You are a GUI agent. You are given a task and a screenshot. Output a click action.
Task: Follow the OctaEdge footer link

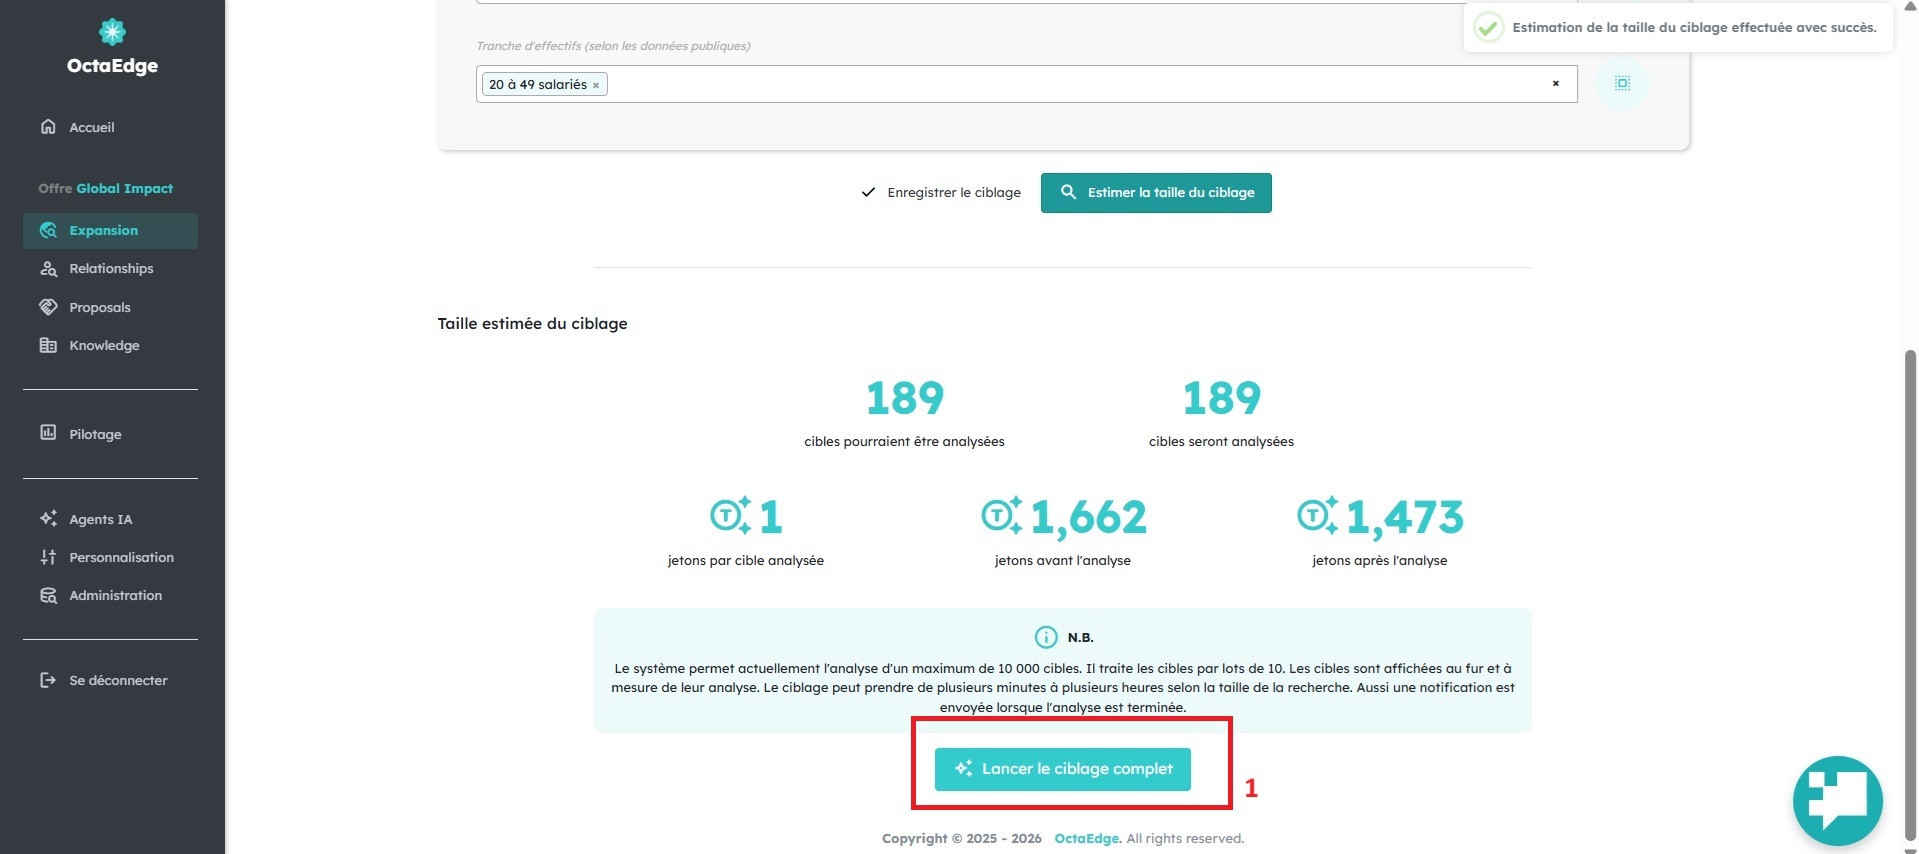(x=1088, y=838)
